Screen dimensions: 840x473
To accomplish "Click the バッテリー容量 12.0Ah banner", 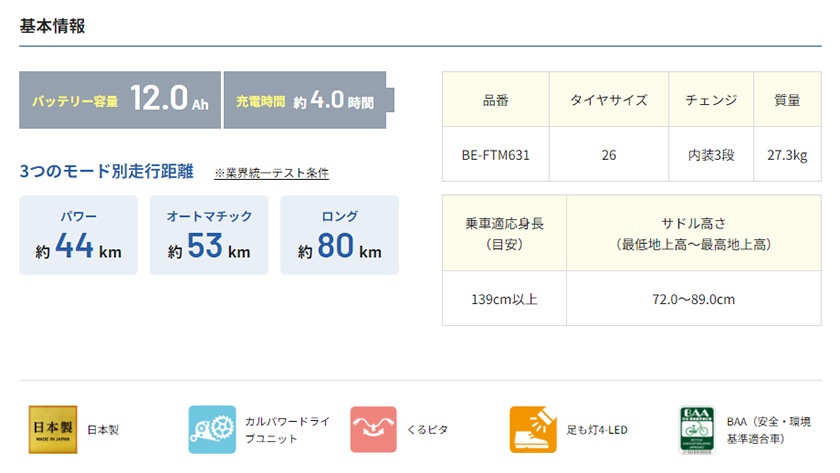I will pyautogui.click(x=119, y=100).
